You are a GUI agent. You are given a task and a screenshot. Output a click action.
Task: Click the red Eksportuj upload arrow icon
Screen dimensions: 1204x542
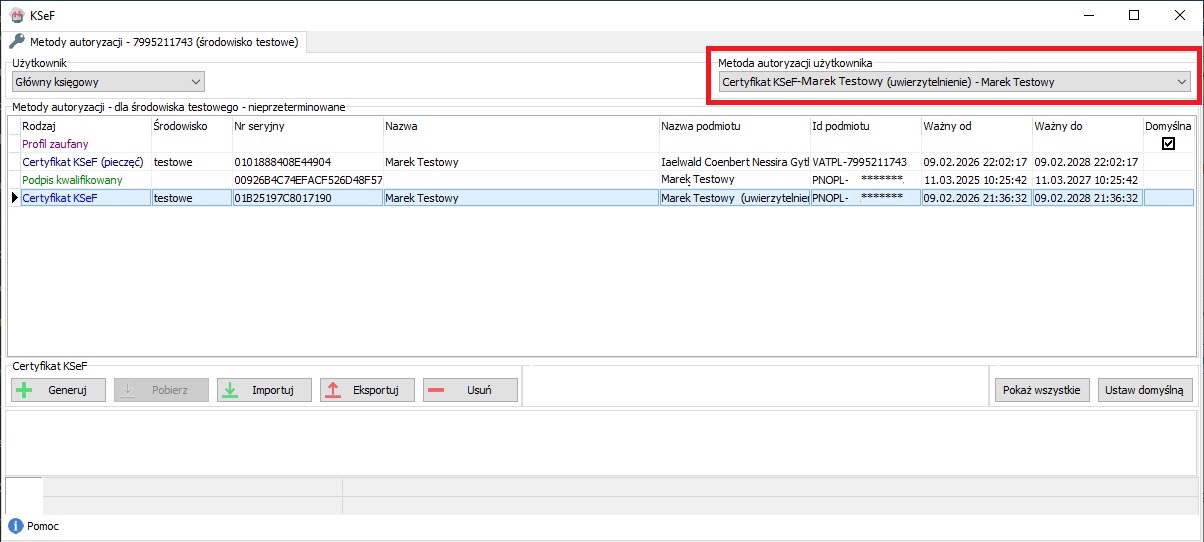tap(334, 390)
